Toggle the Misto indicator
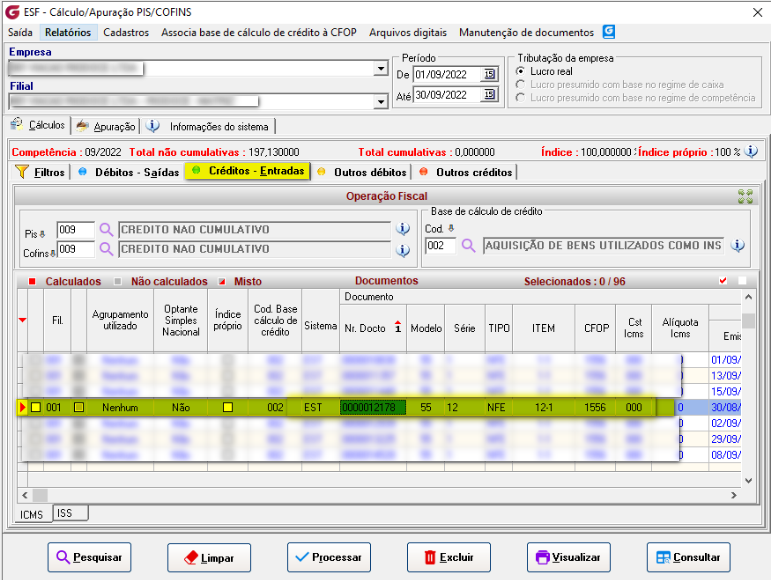771x580 pixels. (222, 281)
